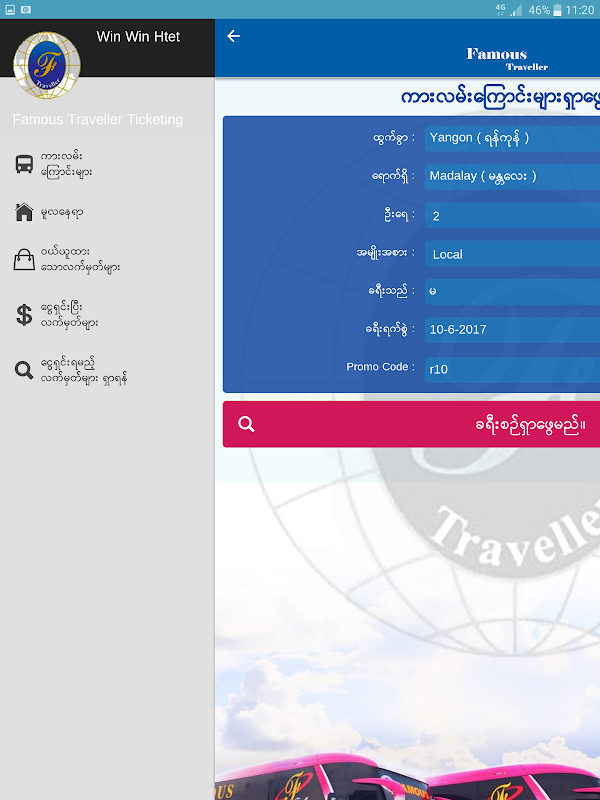Tap the clock showing 11:20

[x=580, y=10]
